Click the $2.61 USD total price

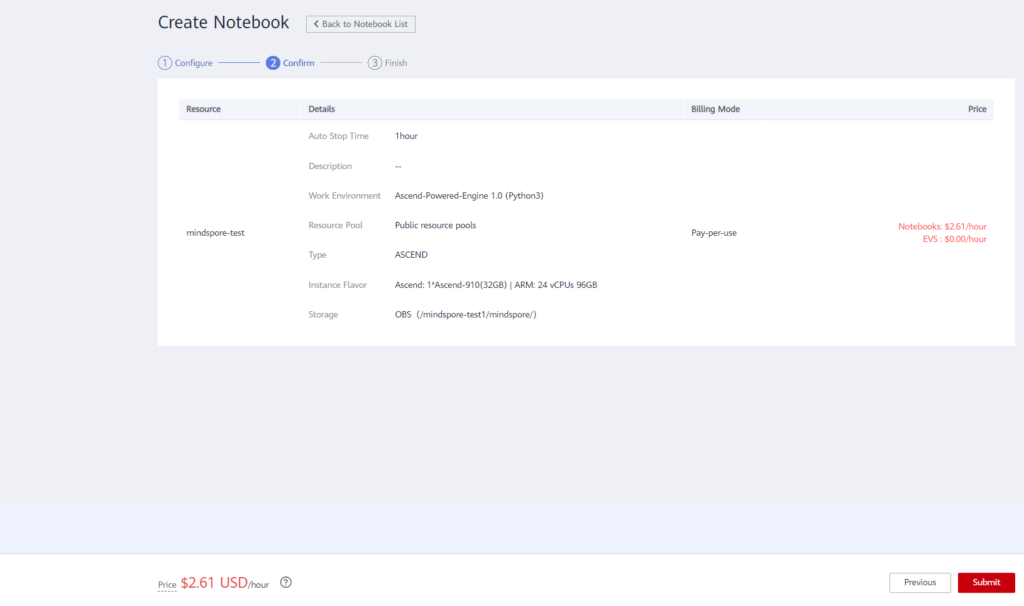click(x=214, y=582)
